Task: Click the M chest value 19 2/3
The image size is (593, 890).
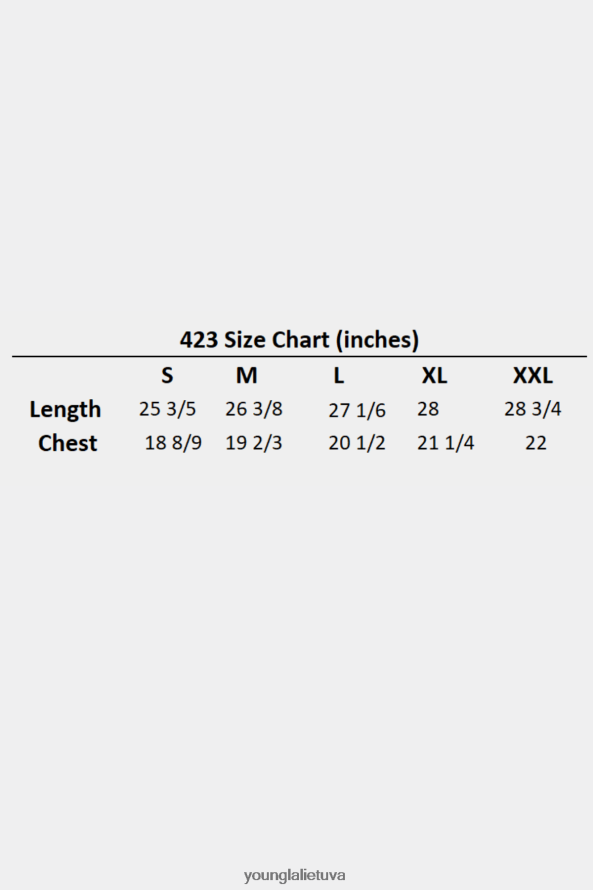Action: 254,443
